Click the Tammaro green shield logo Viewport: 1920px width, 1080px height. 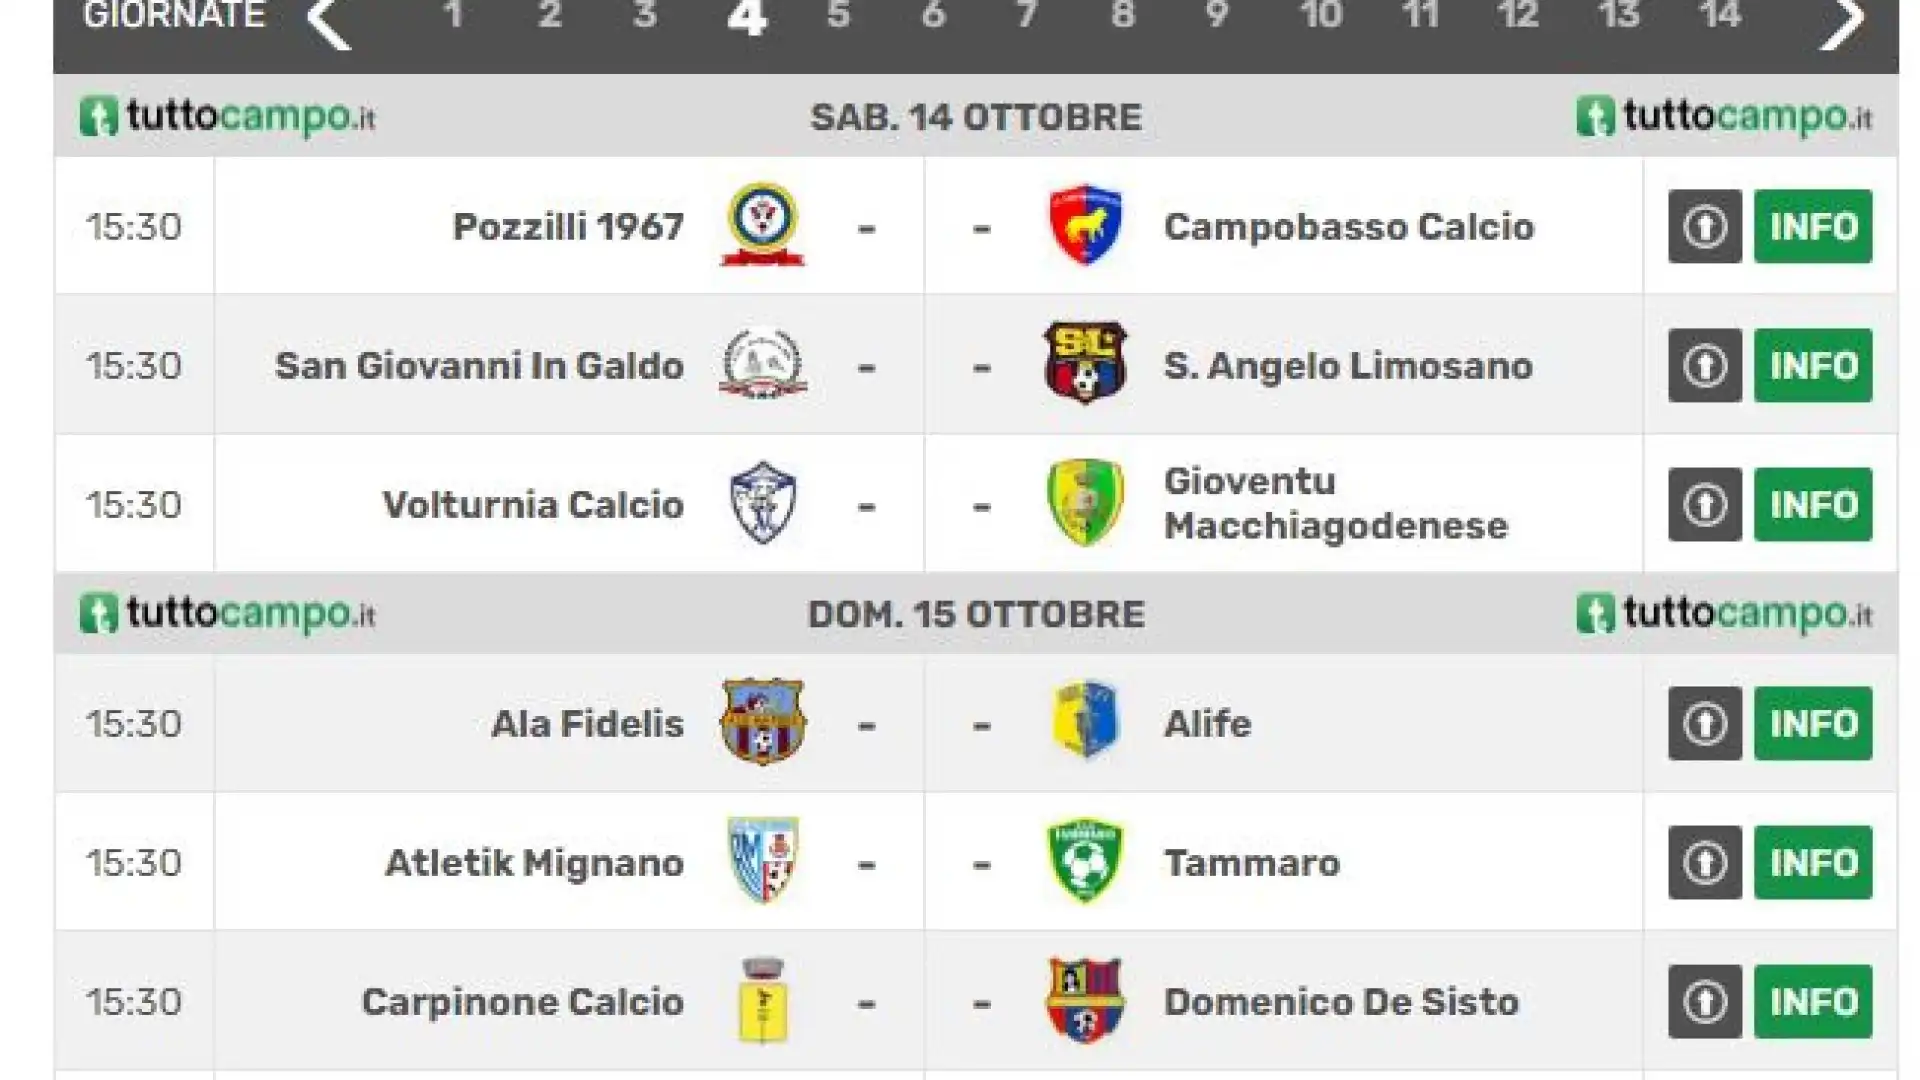1085,860
